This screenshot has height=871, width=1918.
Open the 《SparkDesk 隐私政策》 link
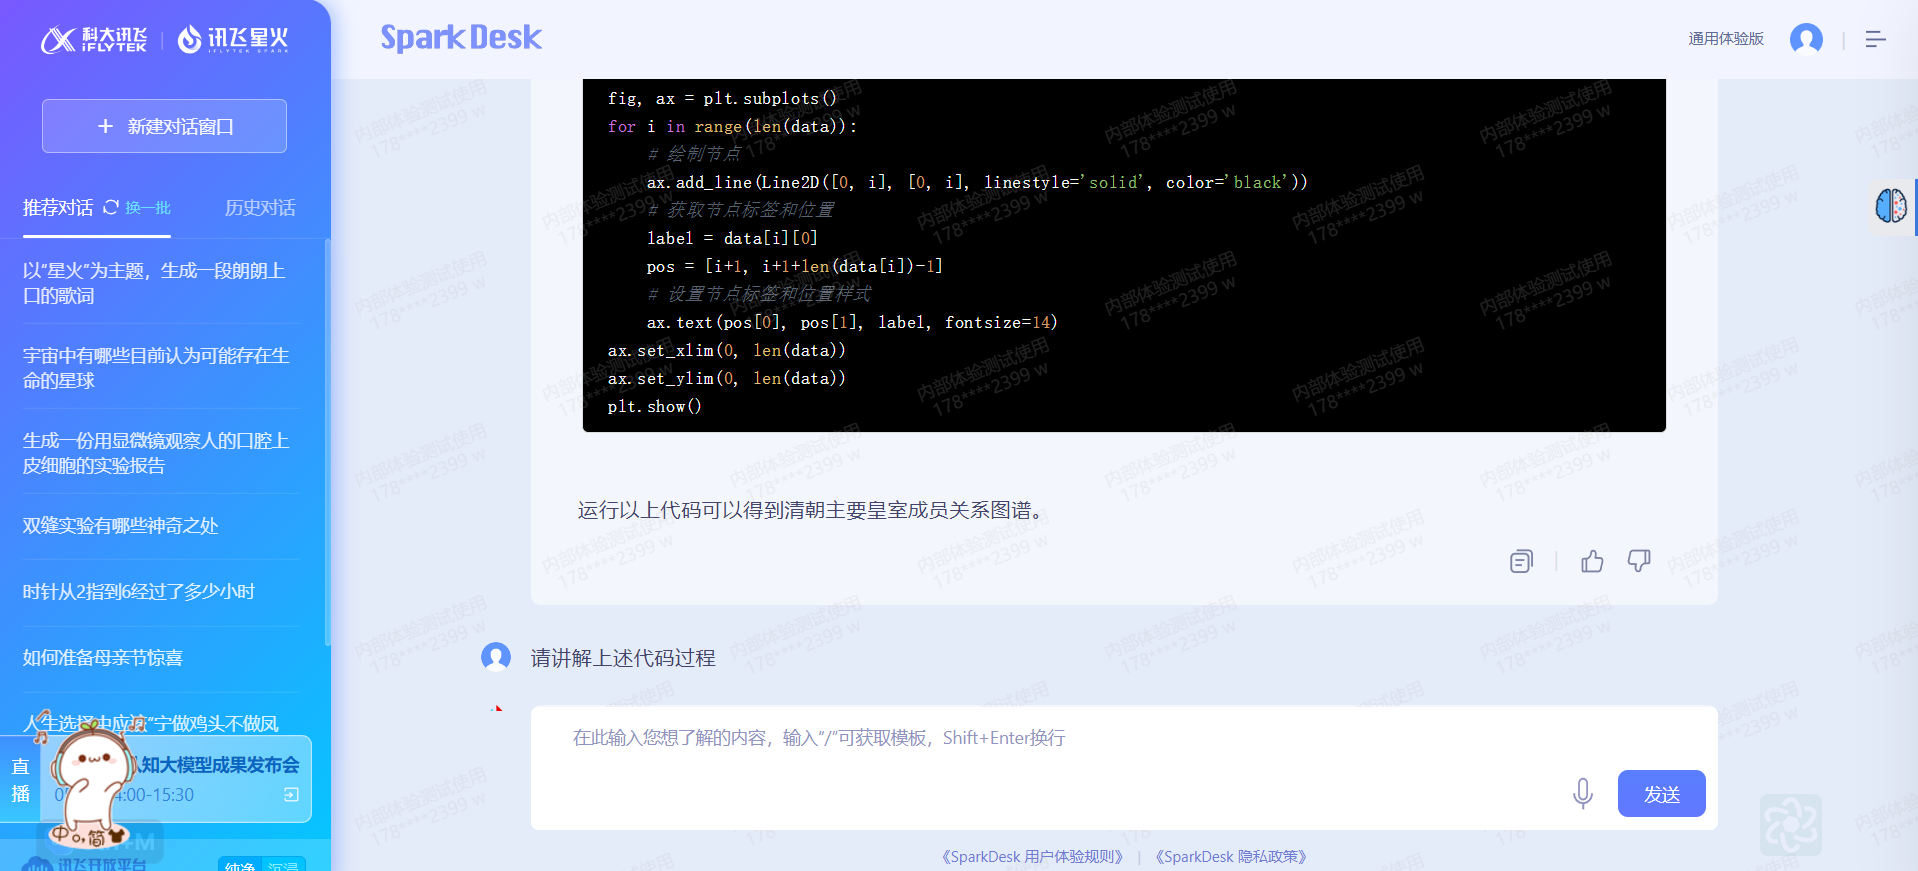1231,857
